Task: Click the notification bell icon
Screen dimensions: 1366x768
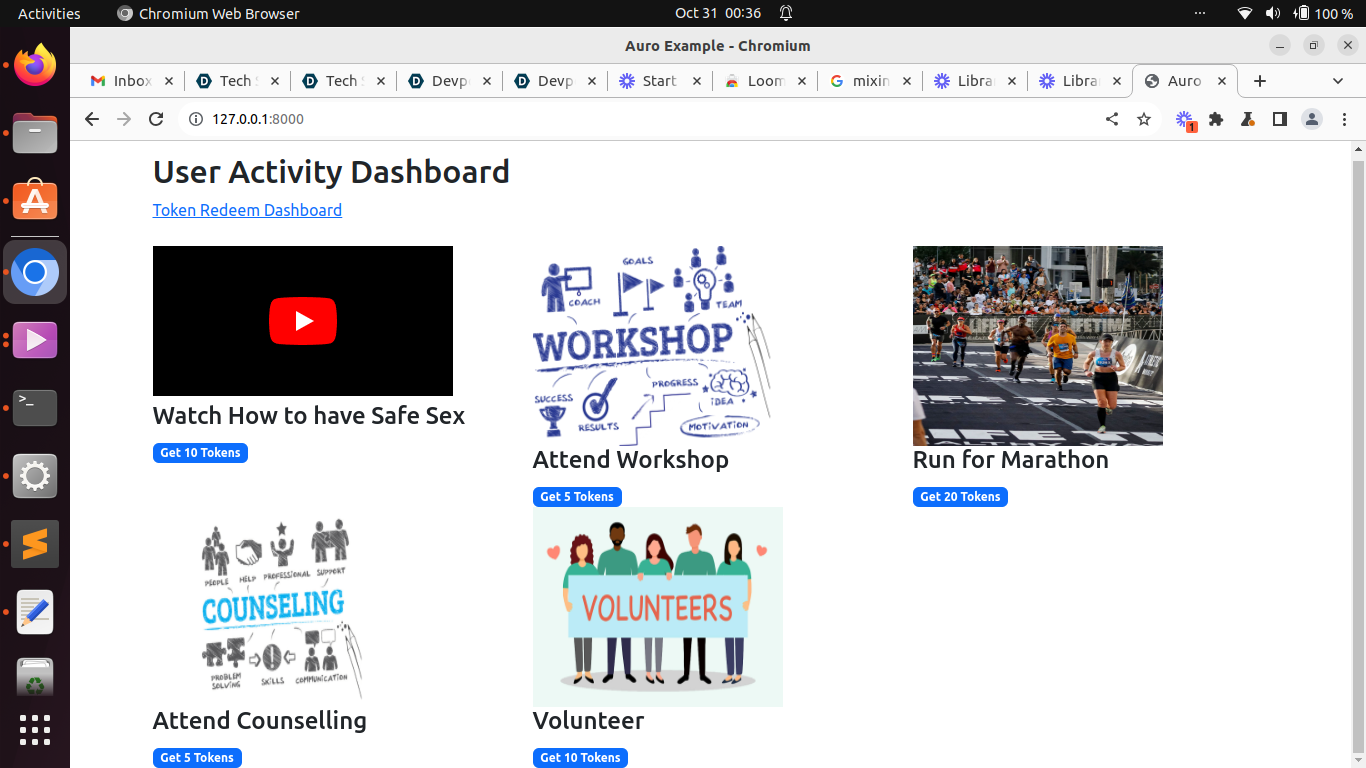Action: 786,13
